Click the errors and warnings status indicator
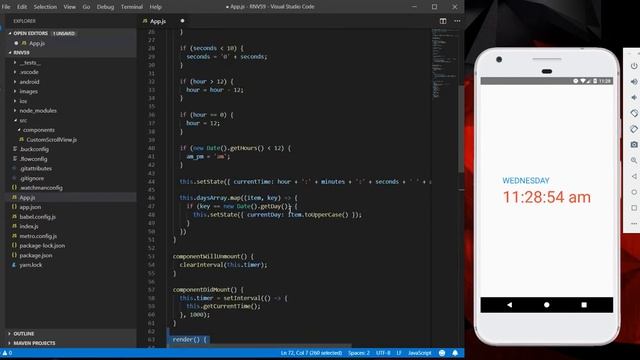Viewport: 640px width, 360px height. [7, 353]
